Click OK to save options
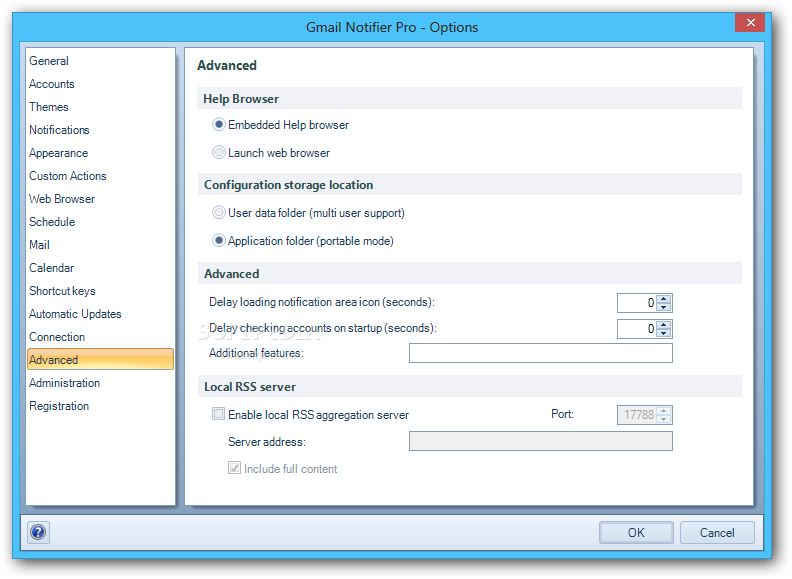Viewport: 792px width, 579px height. coord(636,533)
